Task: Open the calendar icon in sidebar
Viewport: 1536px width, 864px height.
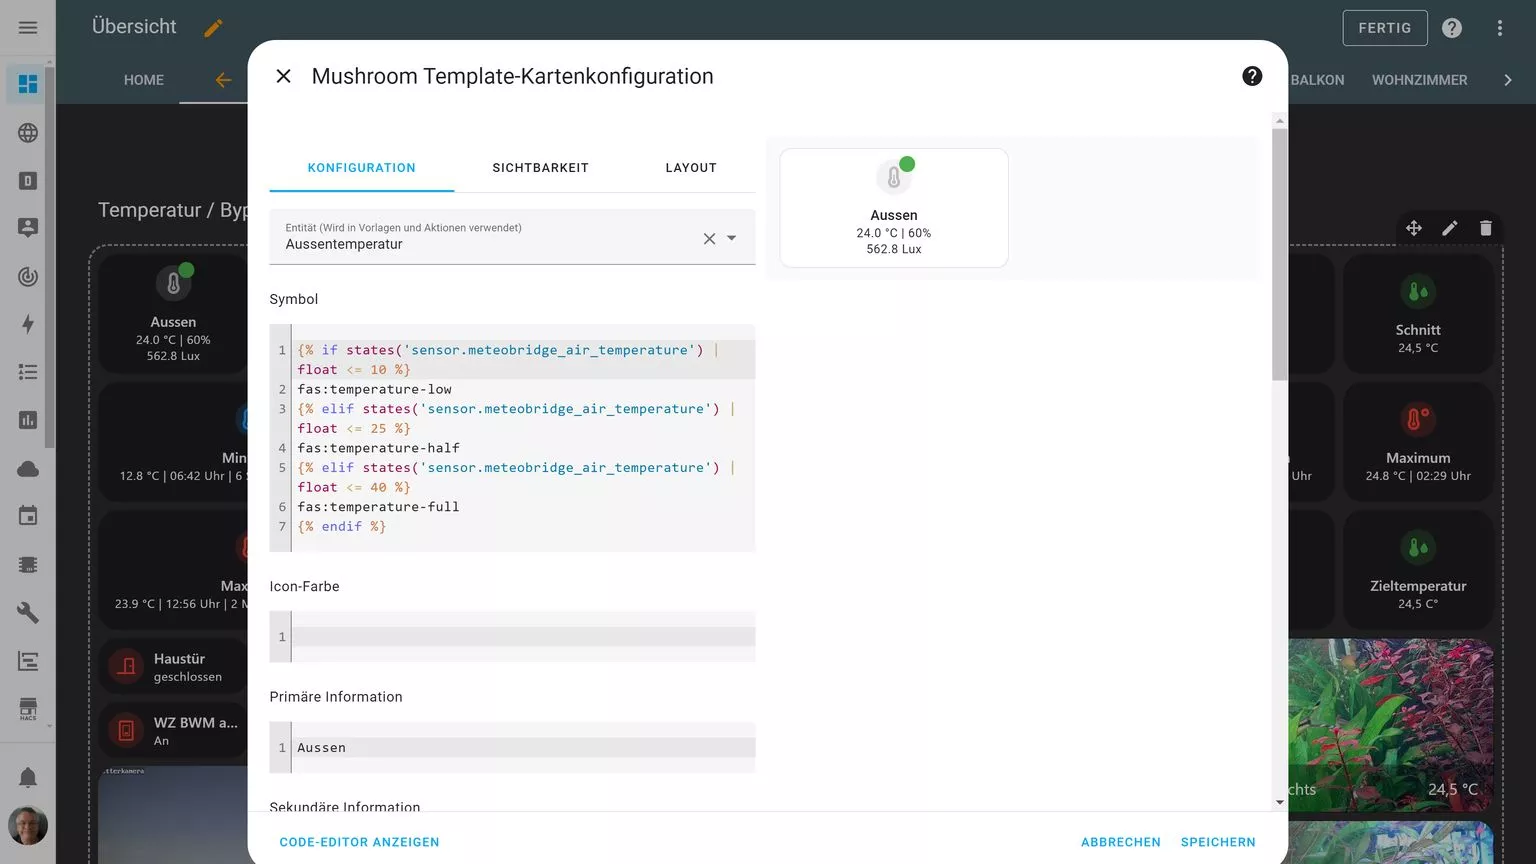Action: point(28,516)
